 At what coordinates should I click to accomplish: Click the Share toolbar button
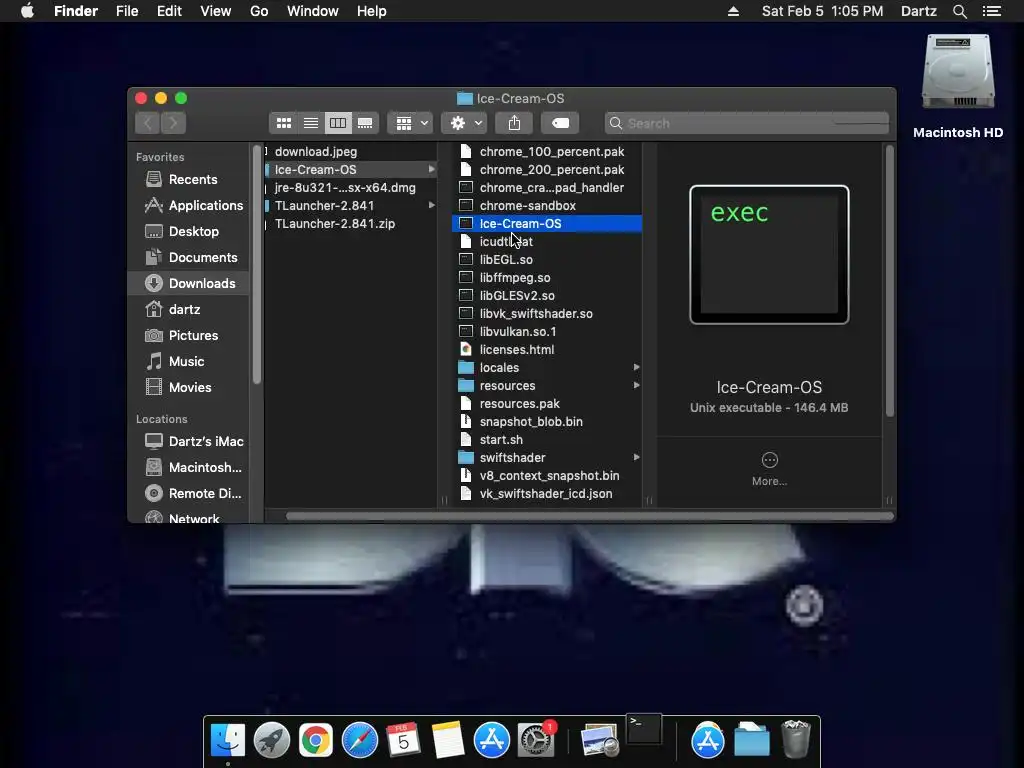coord(515,123)
